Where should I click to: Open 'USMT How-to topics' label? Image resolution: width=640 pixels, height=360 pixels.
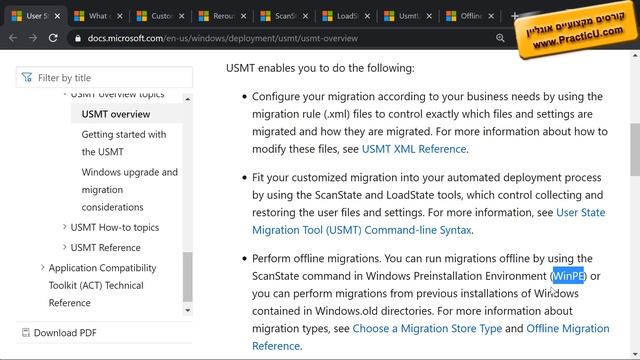tap(115, 227)
